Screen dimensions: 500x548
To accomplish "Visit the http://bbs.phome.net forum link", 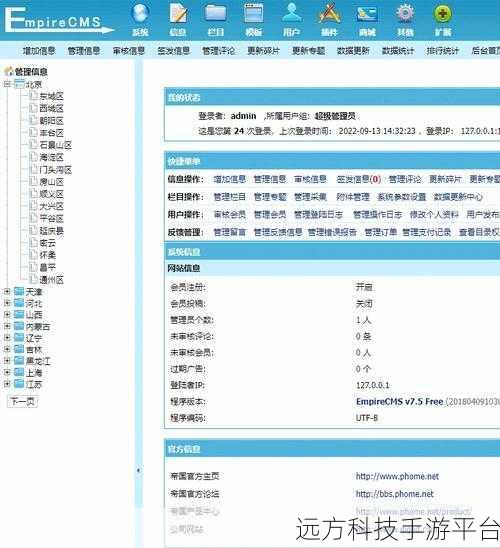I will click(x=395, y=494).
